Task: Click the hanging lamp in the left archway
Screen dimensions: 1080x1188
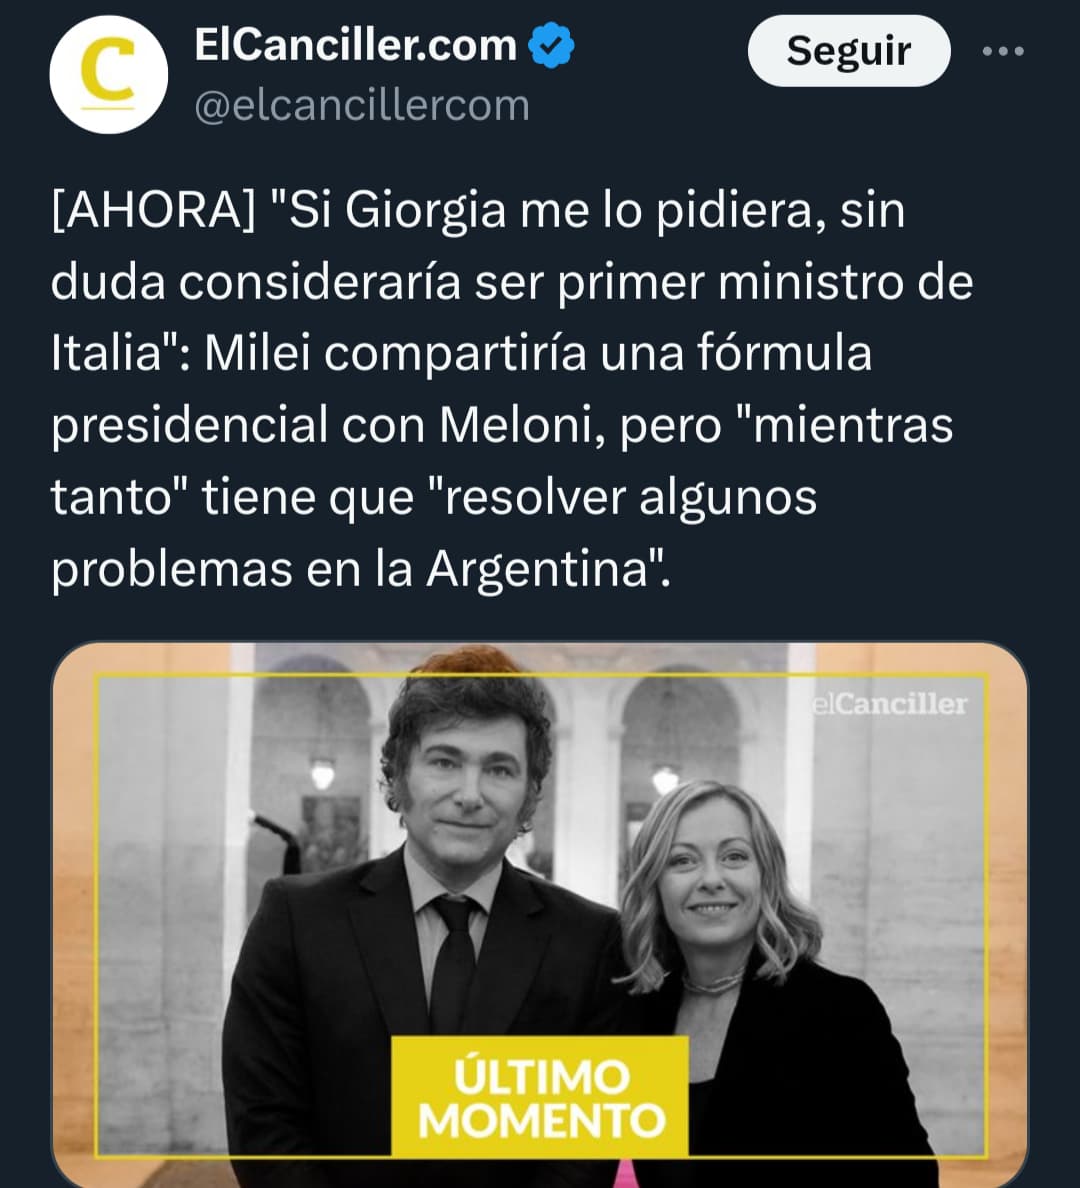Action: [323, 774]
